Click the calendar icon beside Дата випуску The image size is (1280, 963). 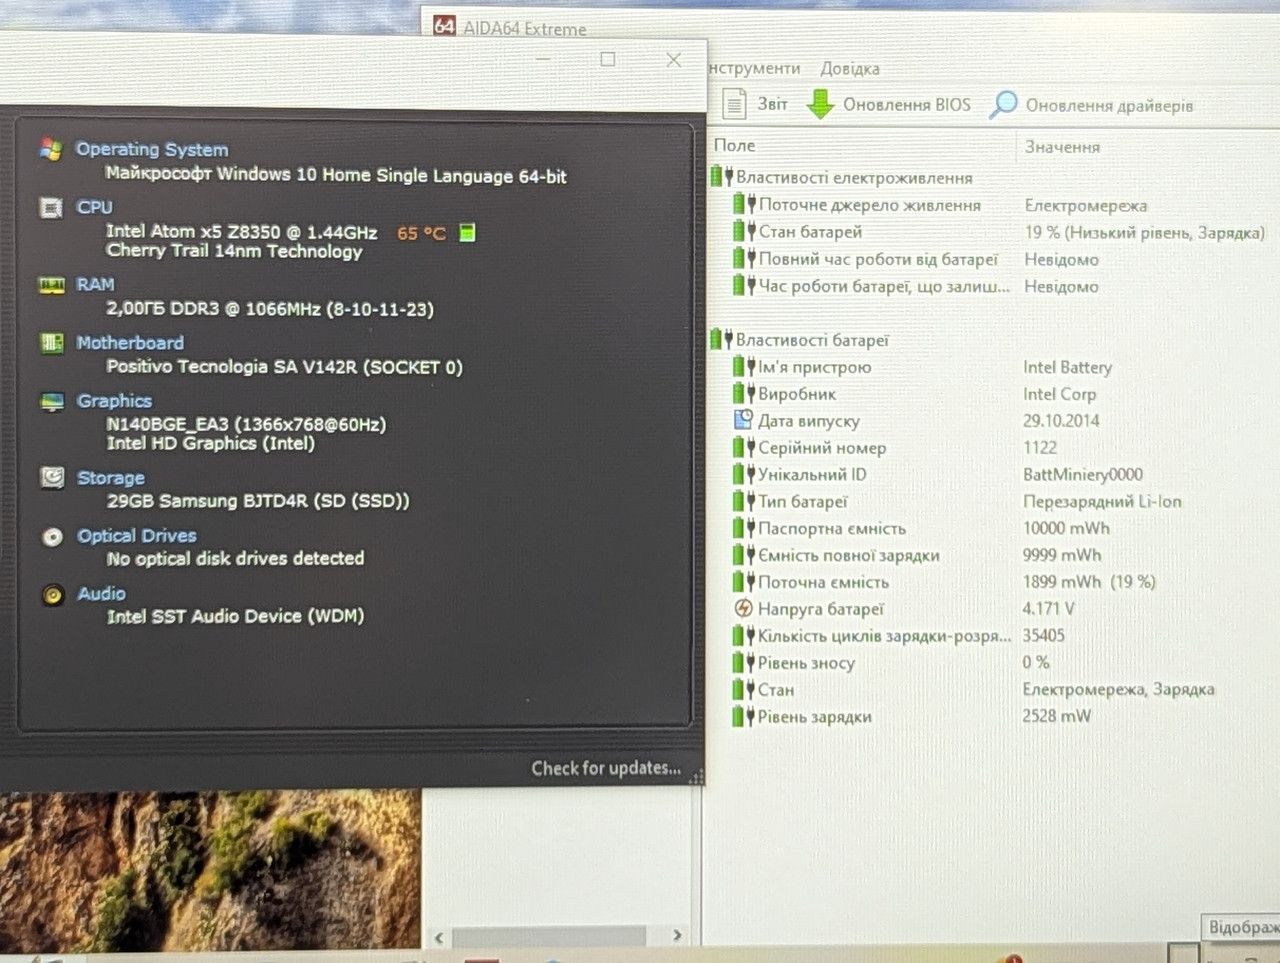point(744,420)
